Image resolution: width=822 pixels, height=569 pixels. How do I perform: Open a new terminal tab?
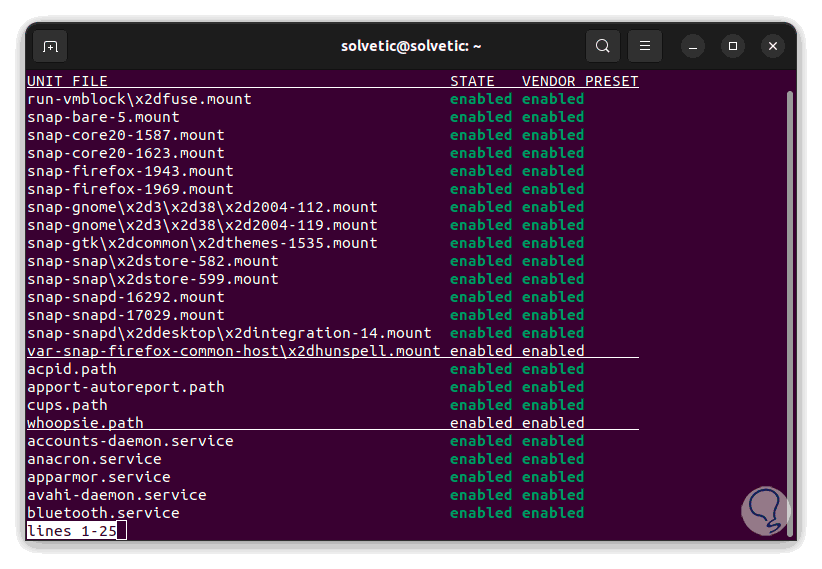[x=50, y=46]
